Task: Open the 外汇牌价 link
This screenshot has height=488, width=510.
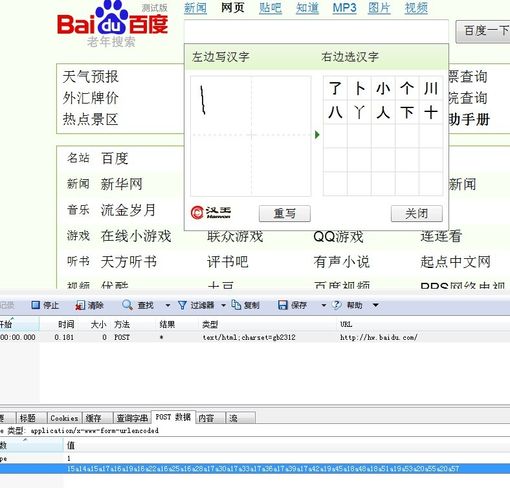Action: 90,98
